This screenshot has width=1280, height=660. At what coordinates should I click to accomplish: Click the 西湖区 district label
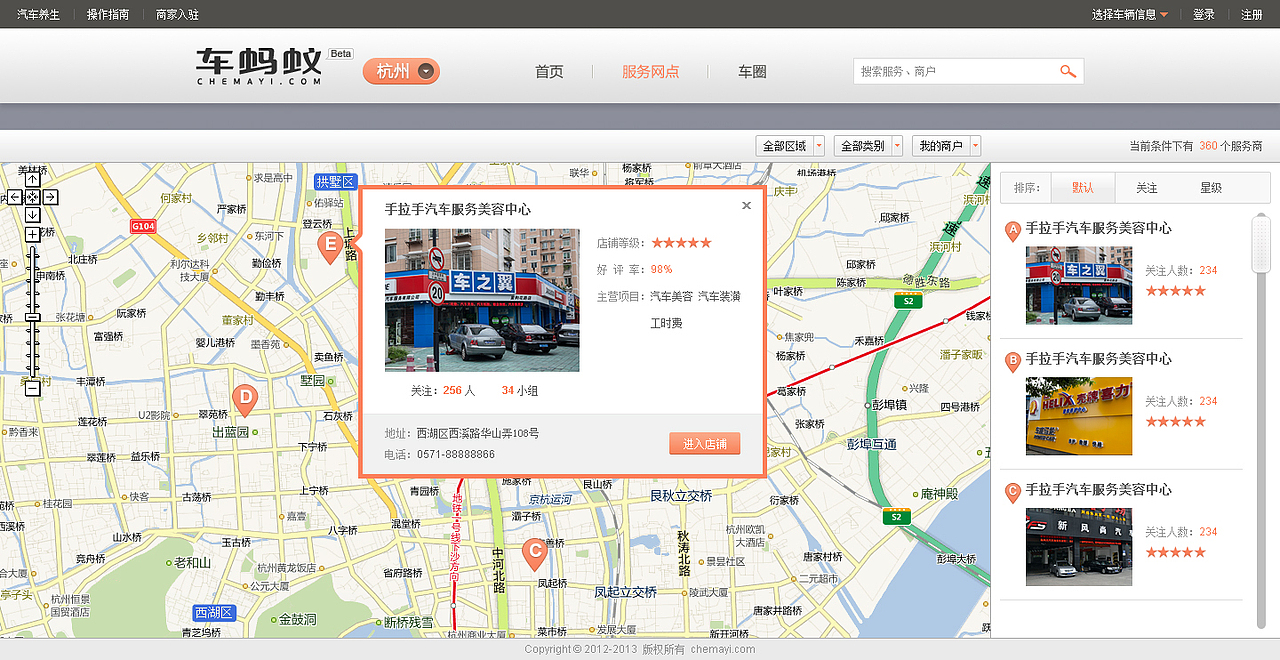click(214, 613)
